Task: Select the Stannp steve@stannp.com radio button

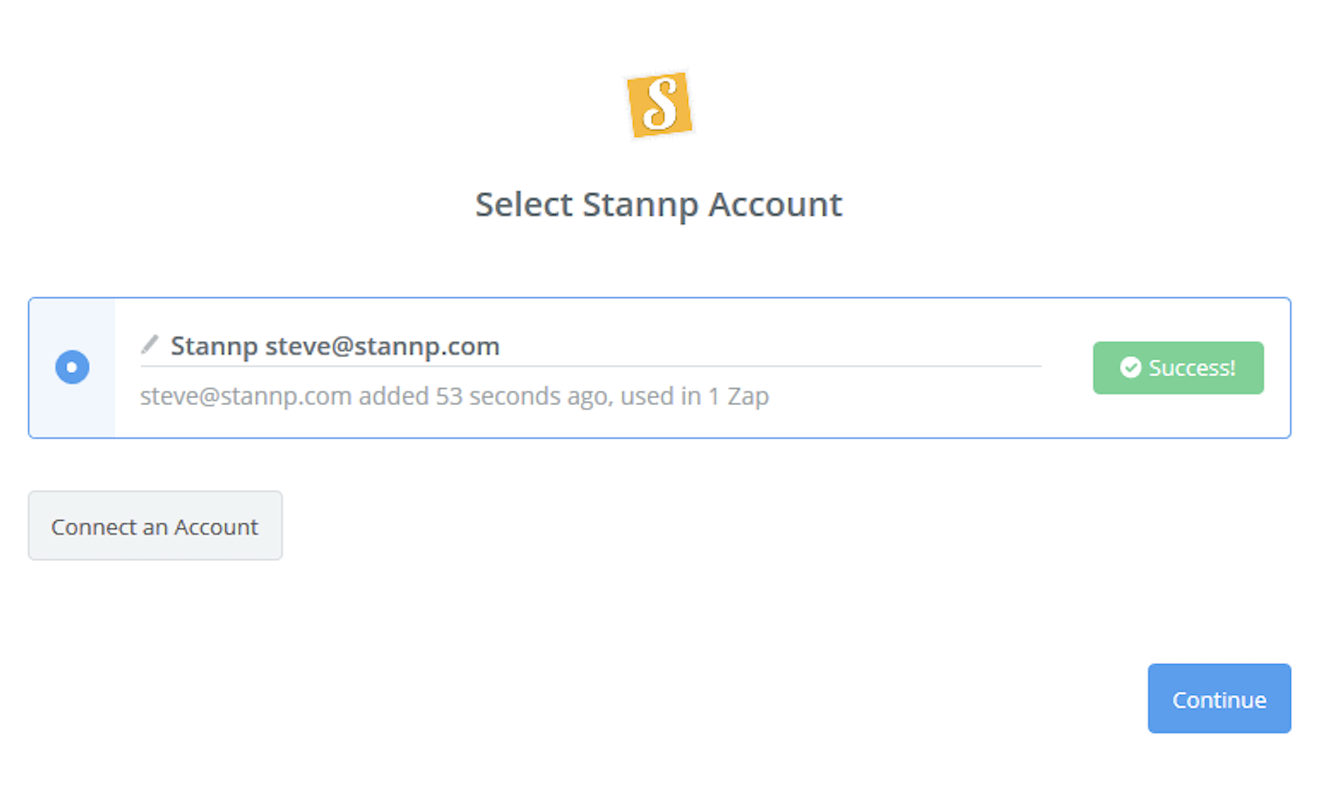Action: click(72, 367)
